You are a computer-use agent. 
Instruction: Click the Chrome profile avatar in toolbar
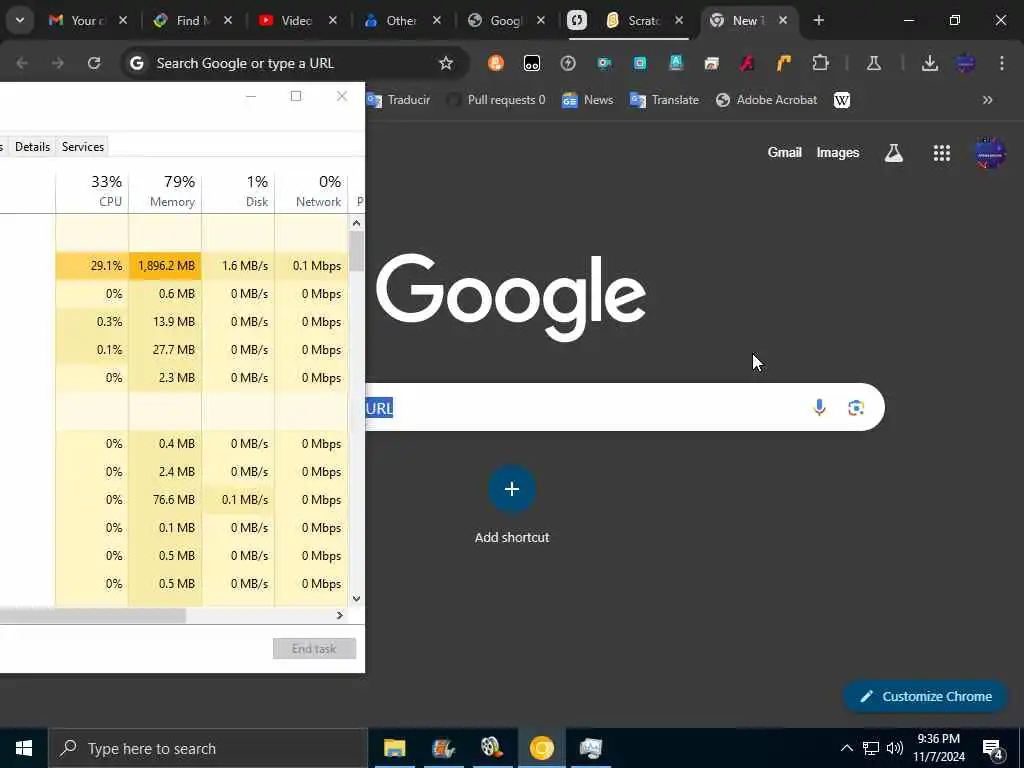[966, 63]
